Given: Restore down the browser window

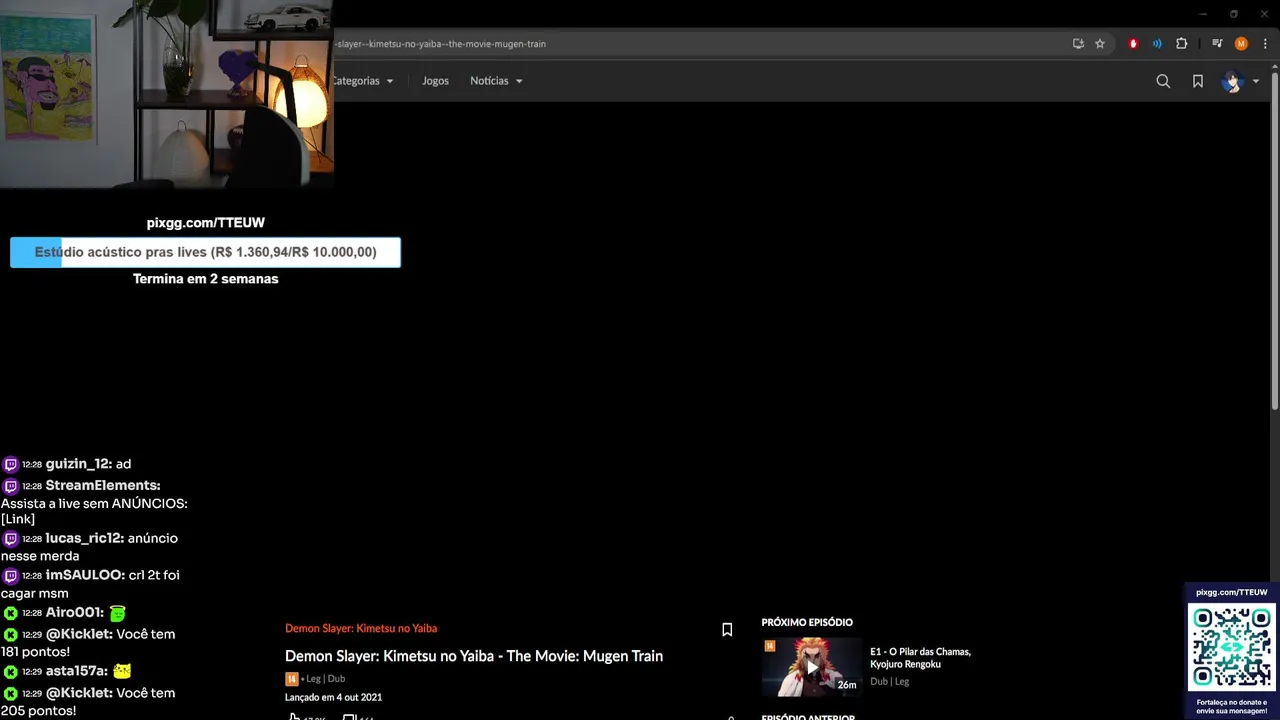Looking at the screenshot, I should [x=1233, y=14].
